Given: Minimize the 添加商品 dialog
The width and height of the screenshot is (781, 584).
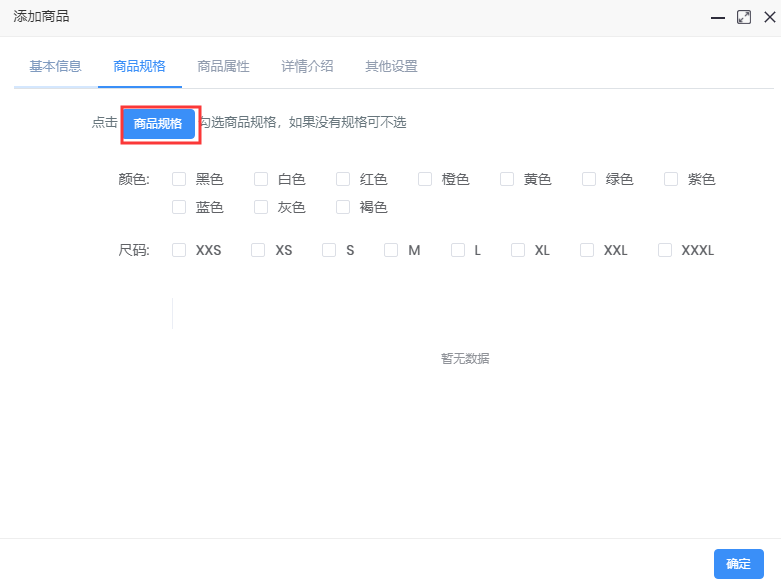Looking at the screenshot, I should click(x=717, y=17).
